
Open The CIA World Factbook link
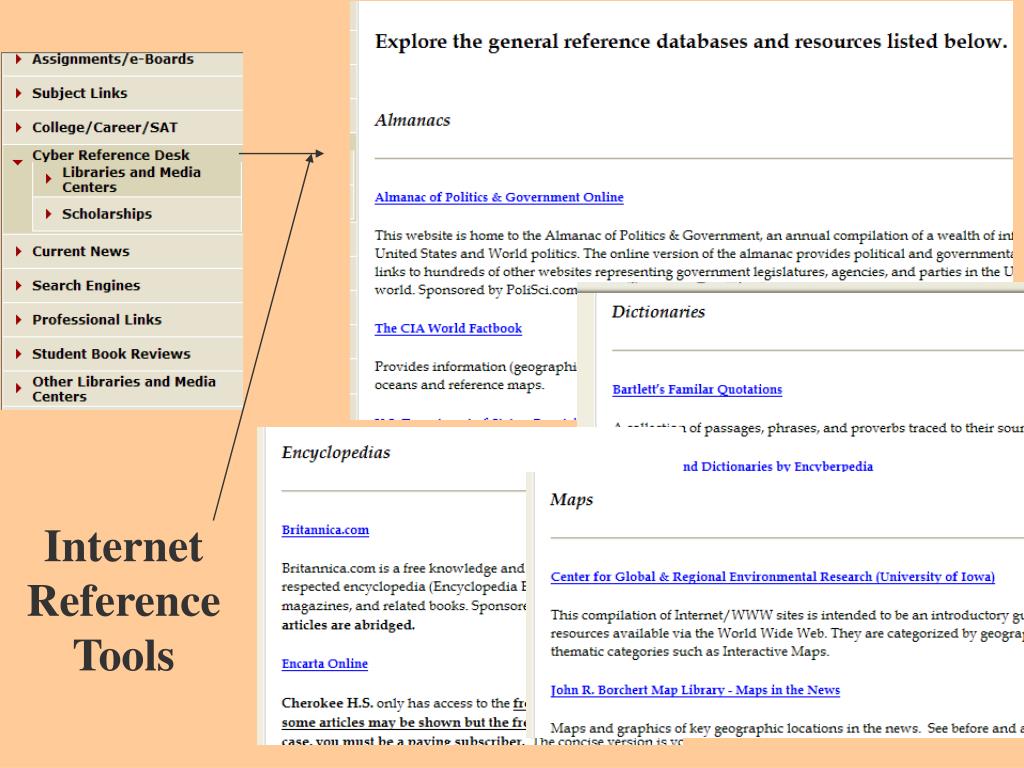[x=448, y=328]
